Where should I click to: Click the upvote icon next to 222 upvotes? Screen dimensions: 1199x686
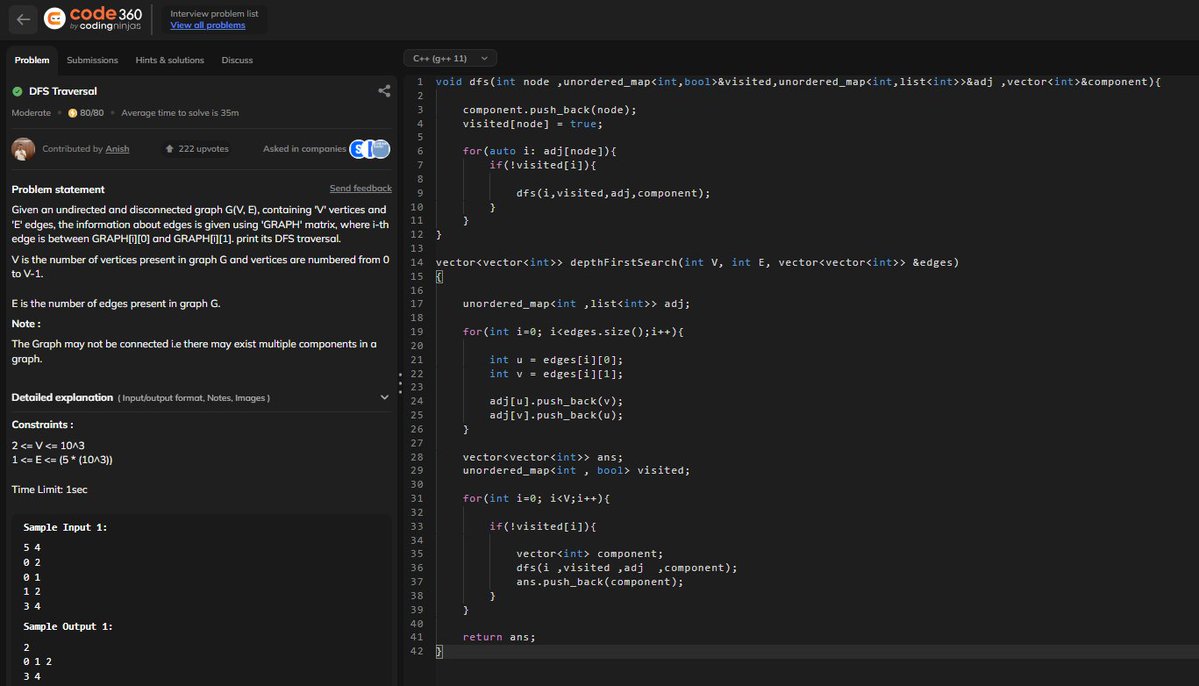point(169,149)
